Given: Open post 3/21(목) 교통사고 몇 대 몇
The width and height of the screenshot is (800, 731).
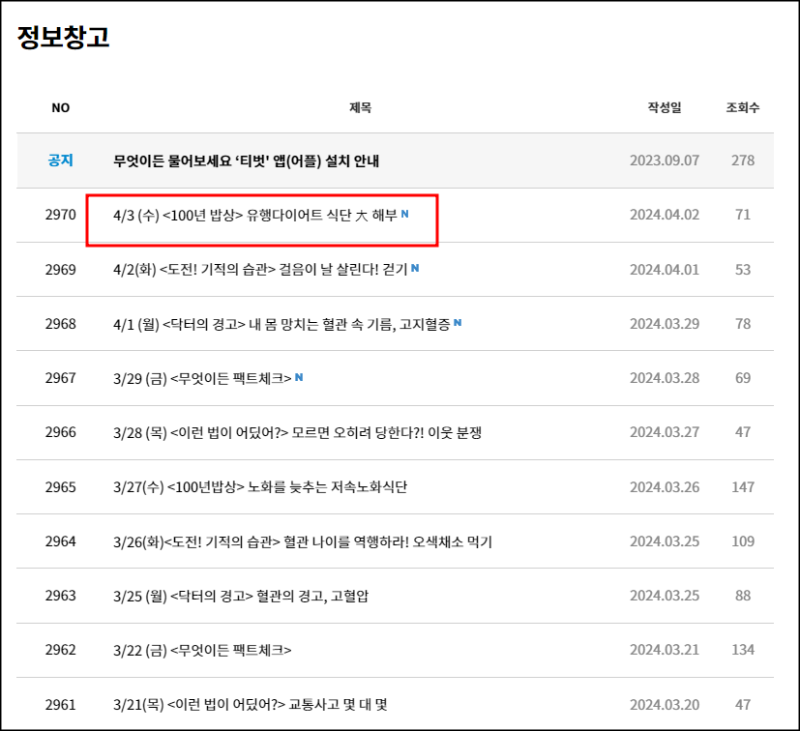Looking at the screenshot, I should [251, 705].
